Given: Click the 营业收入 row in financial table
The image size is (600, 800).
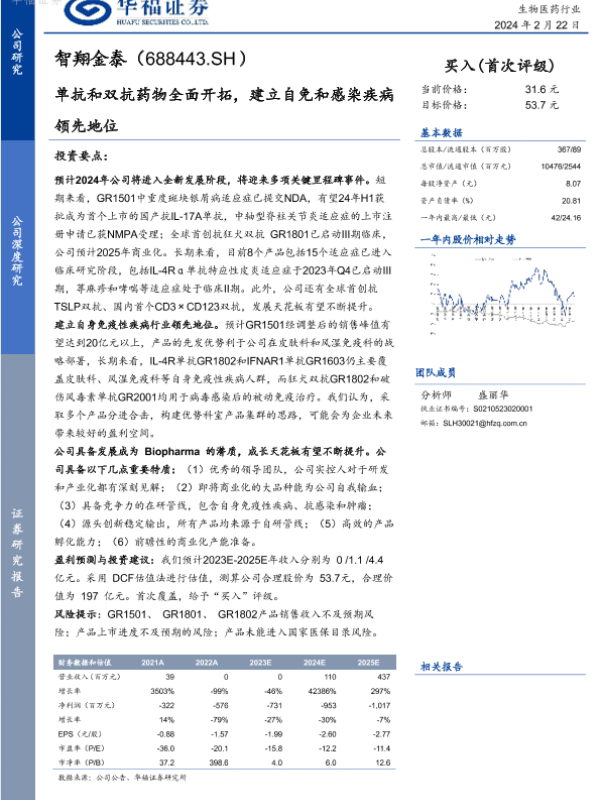Looking at the screenshot, I should [x=71, y=677].
